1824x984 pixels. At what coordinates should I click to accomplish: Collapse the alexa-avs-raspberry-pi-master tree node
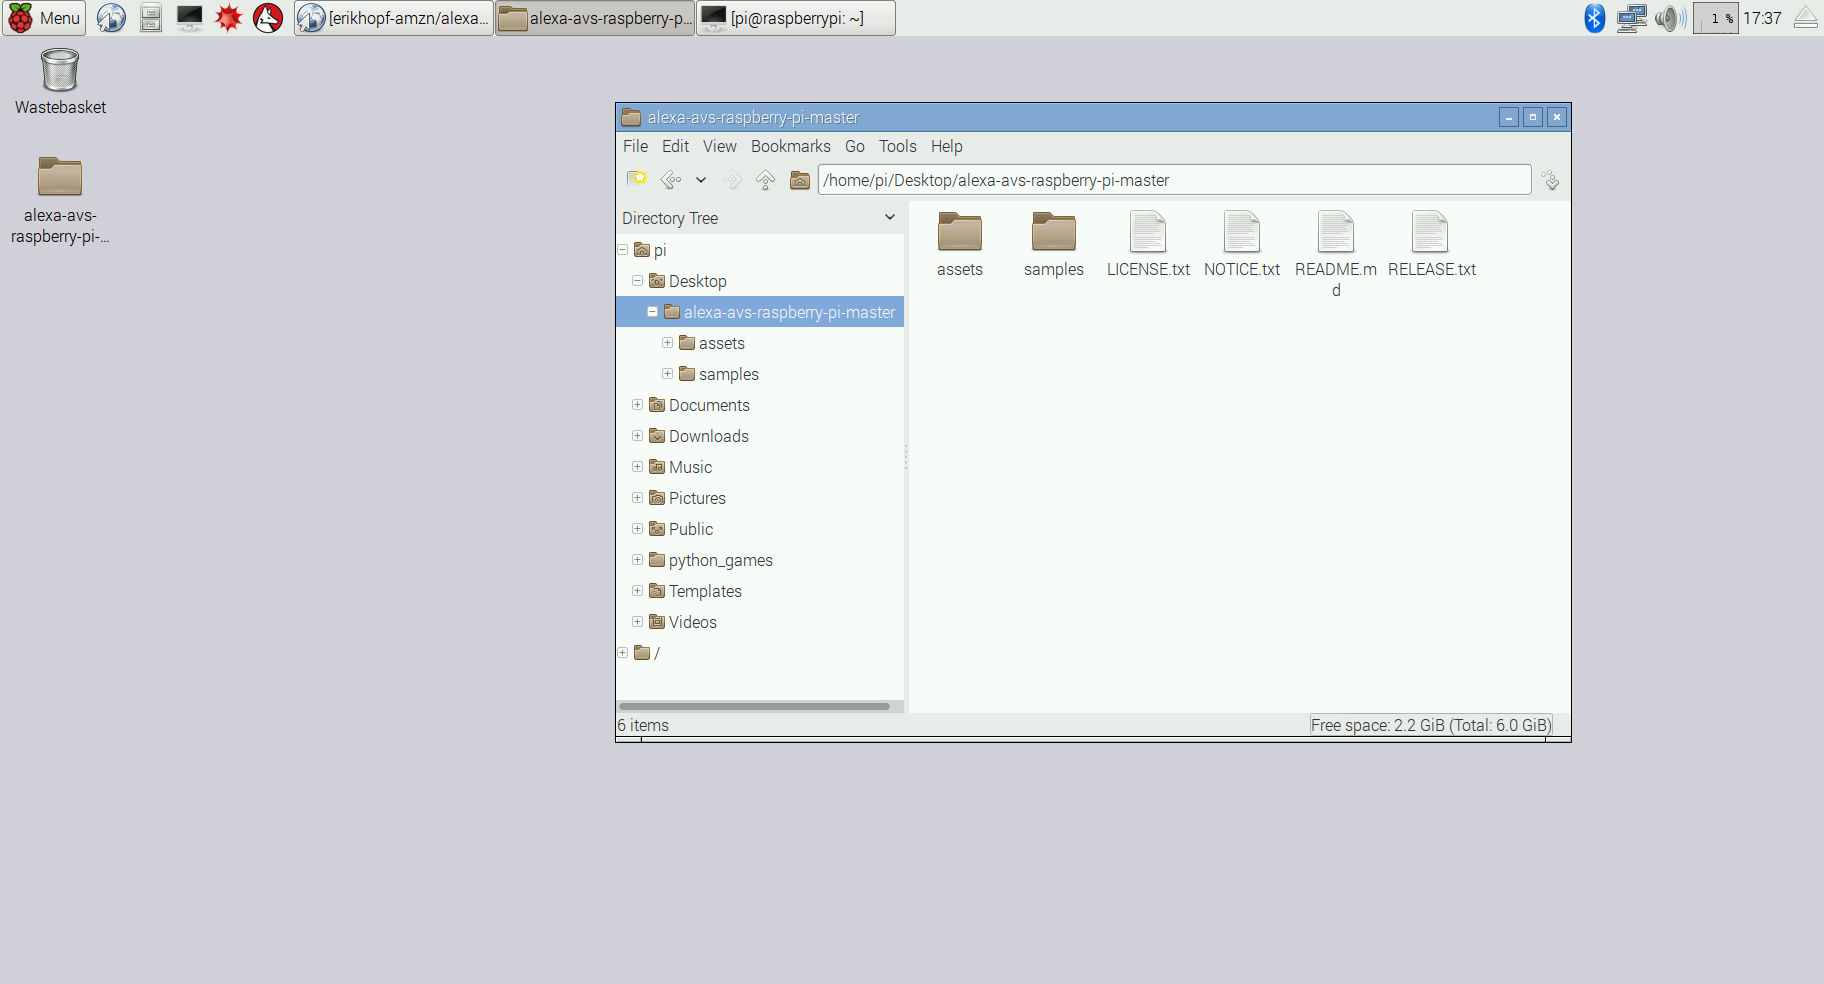pyautogui.click(x=652, y=312)
